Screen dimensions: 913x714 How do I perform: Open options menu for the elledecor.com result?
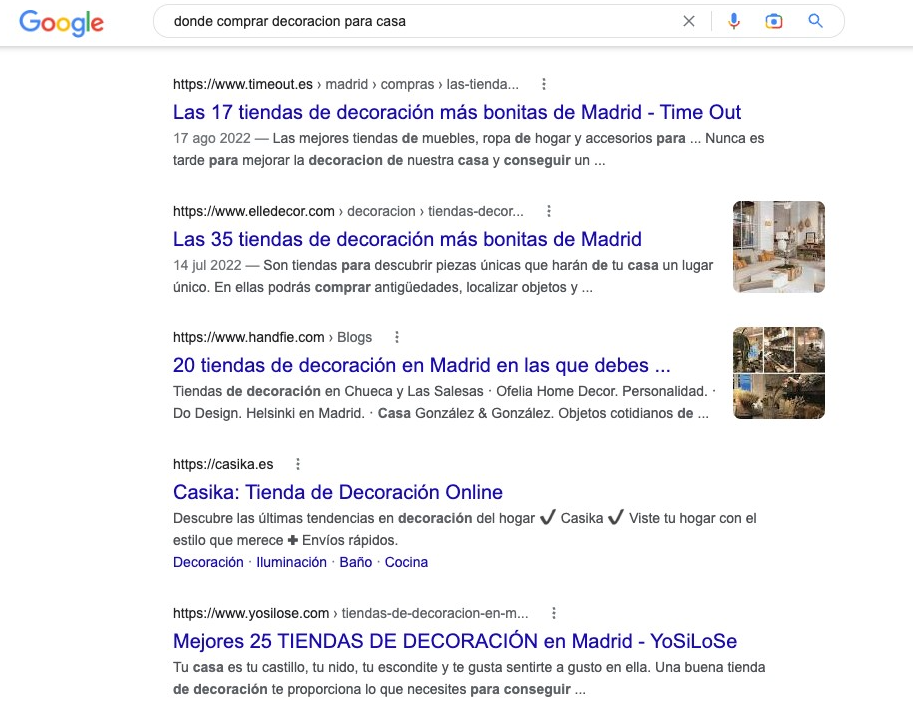point(548,211)
